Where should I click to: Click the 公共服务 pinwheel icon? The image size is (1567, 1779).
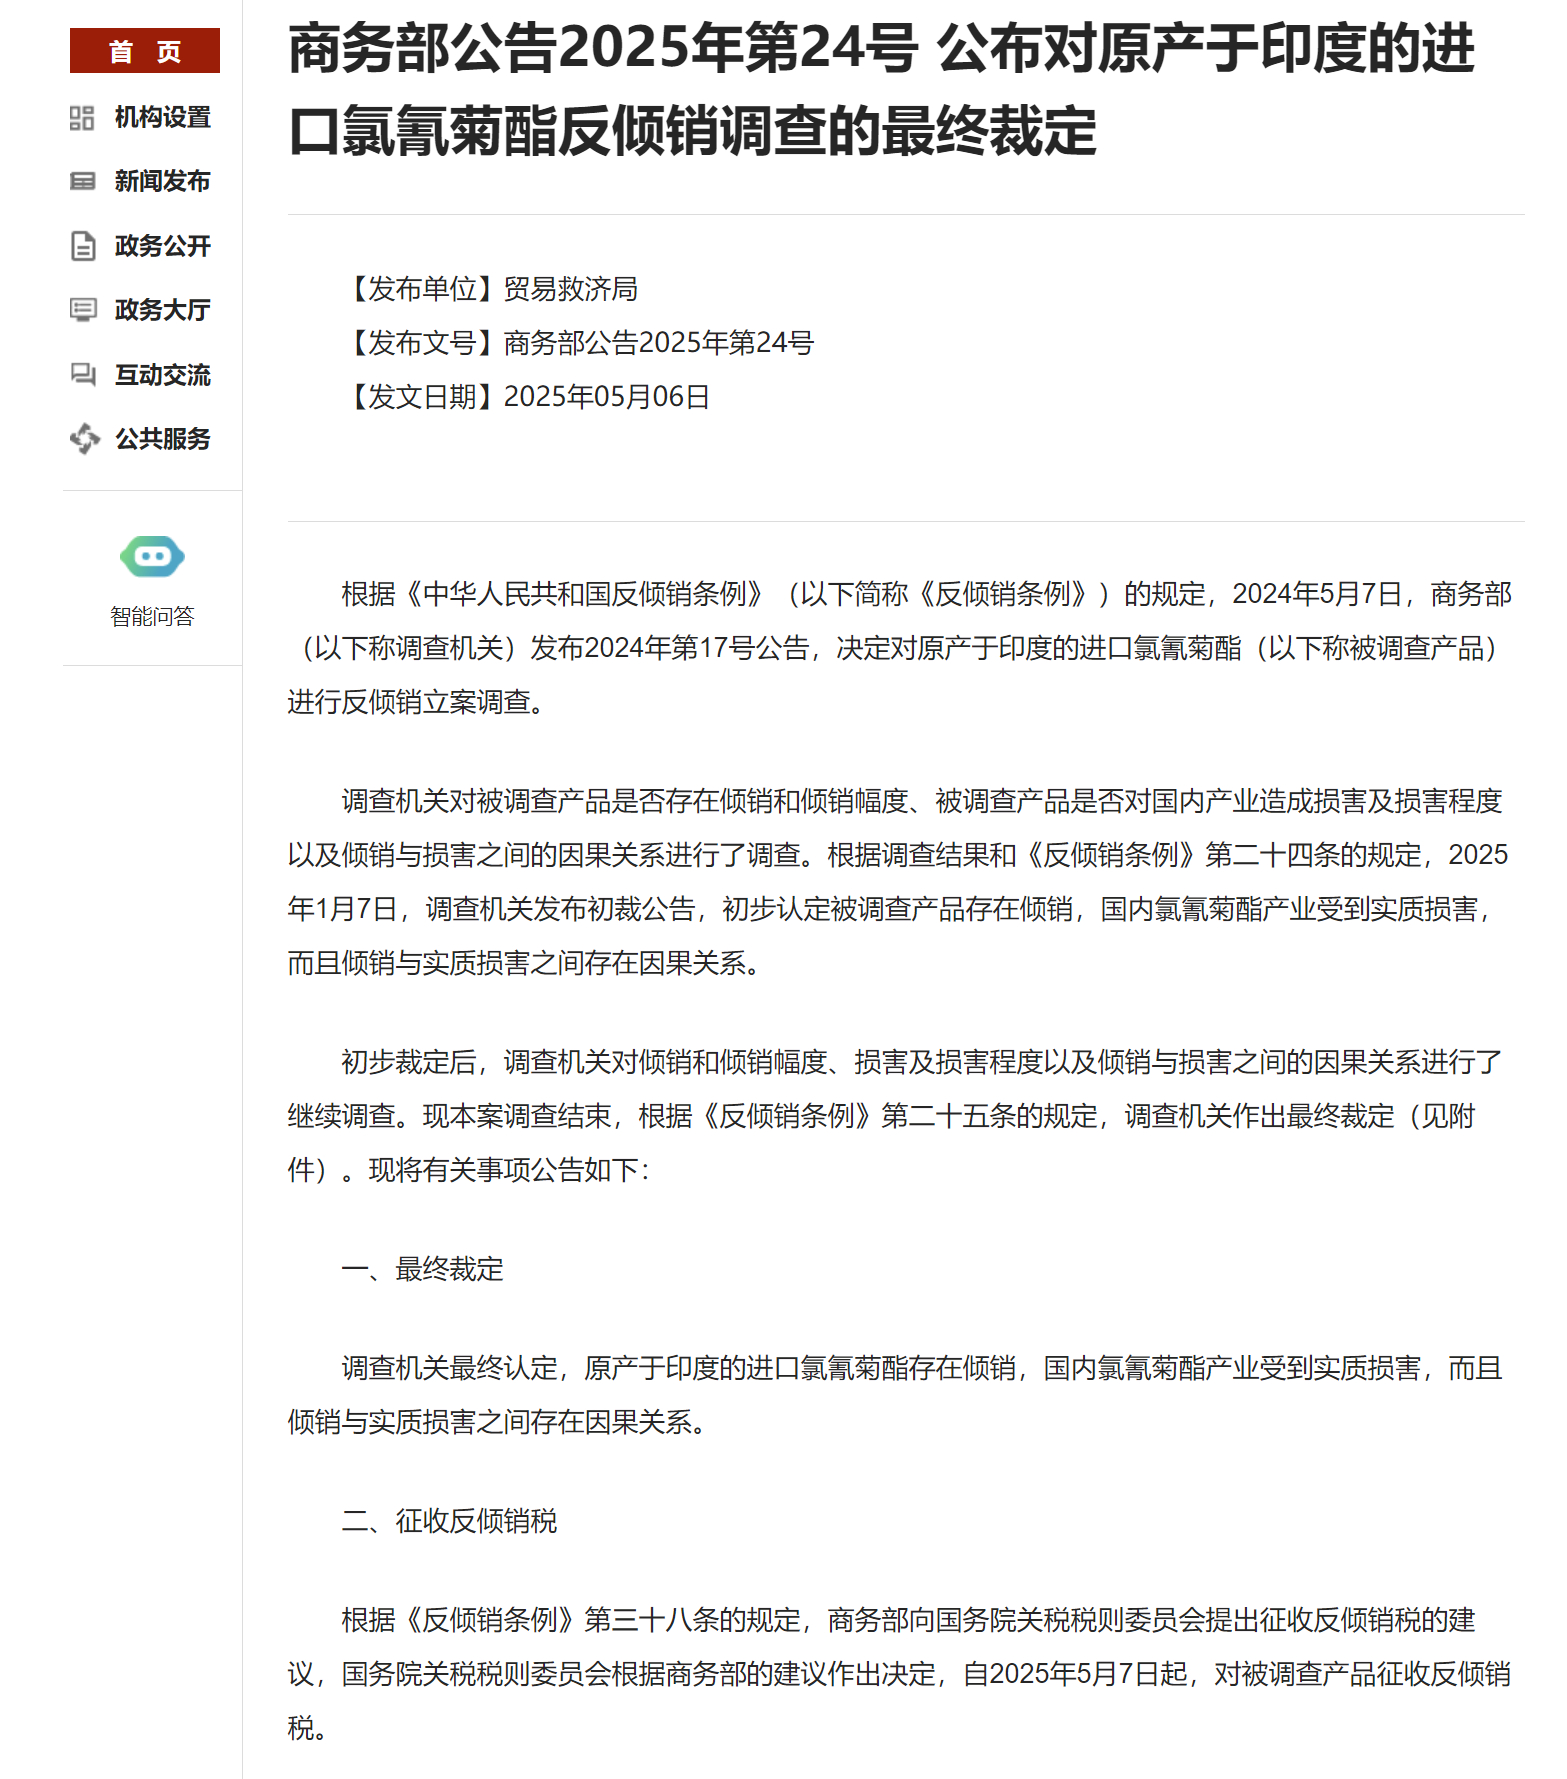85,438
